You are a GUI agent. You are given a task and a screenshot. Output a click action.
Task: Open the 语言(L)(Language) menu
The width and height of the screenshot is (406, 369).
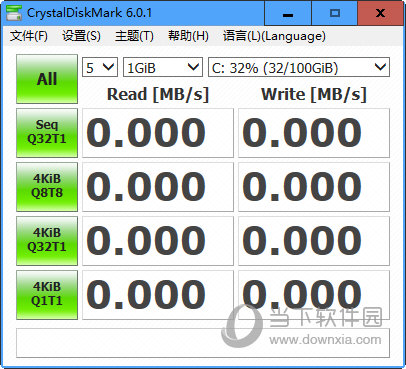[274, 36]
